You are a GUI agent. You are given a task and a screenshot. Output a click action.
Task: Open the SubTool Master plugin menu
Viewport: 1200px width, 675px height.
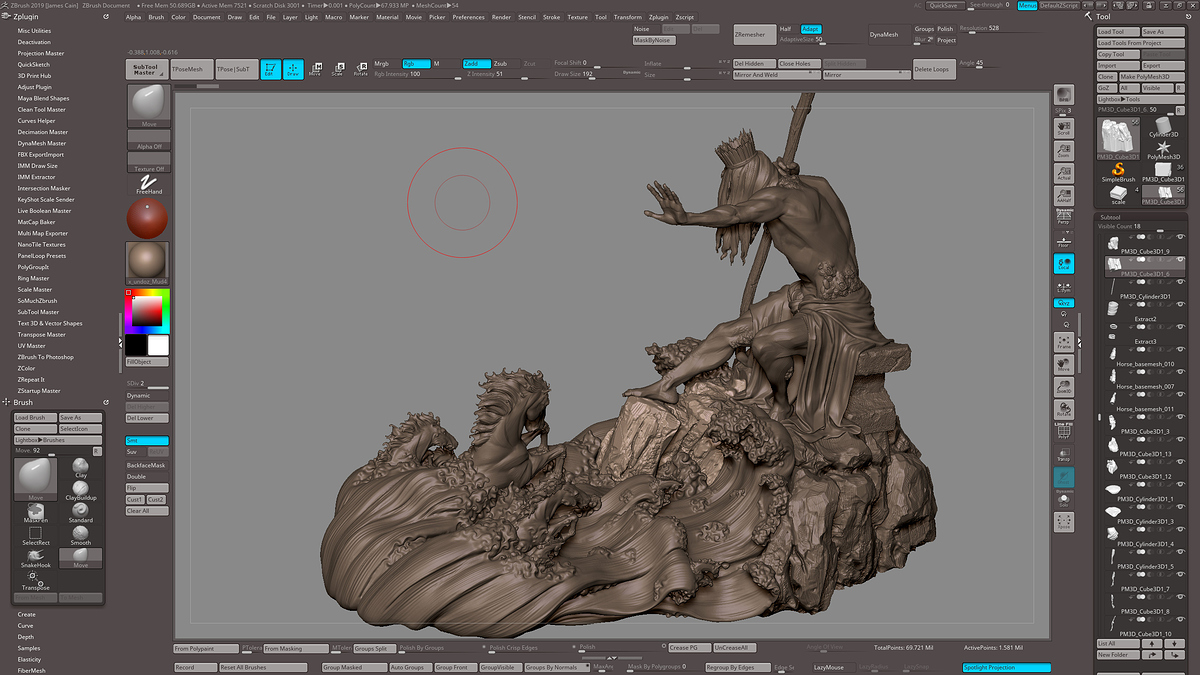[x=38, y=312]
